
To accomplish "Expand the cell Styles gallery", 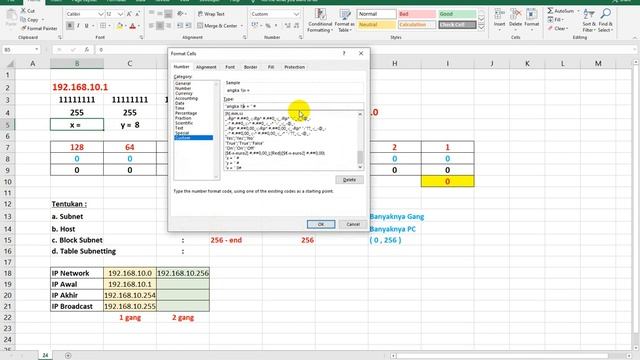I will [x=482, y=27].
